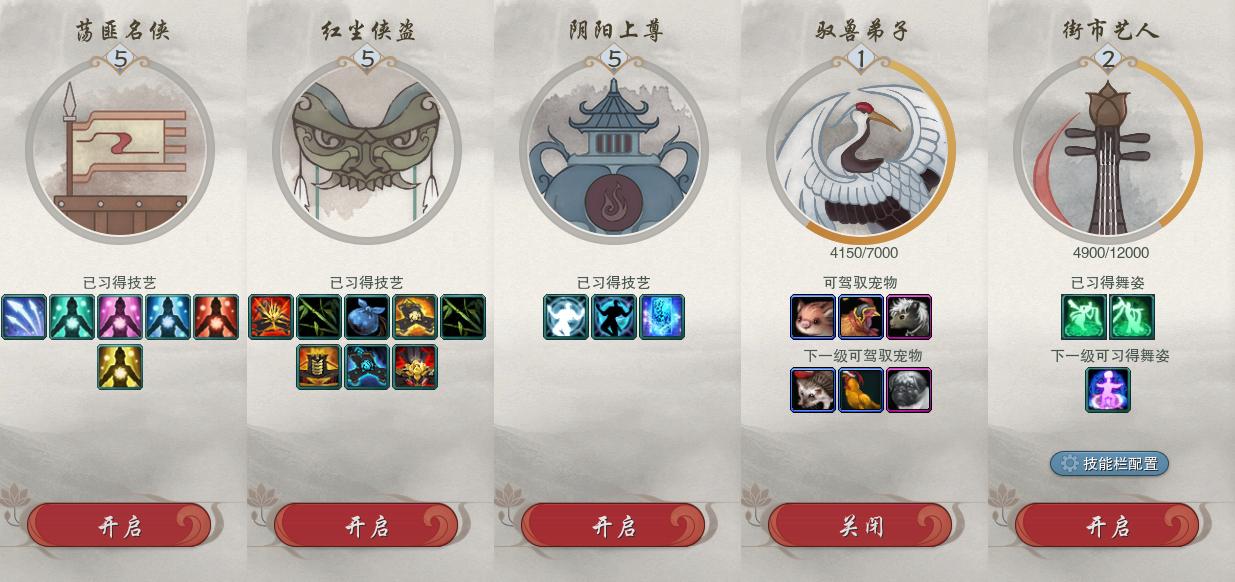Viewport: 1235px width, 582px height.
Task: Click the golden armor skill icon
Action: (319, 367)
